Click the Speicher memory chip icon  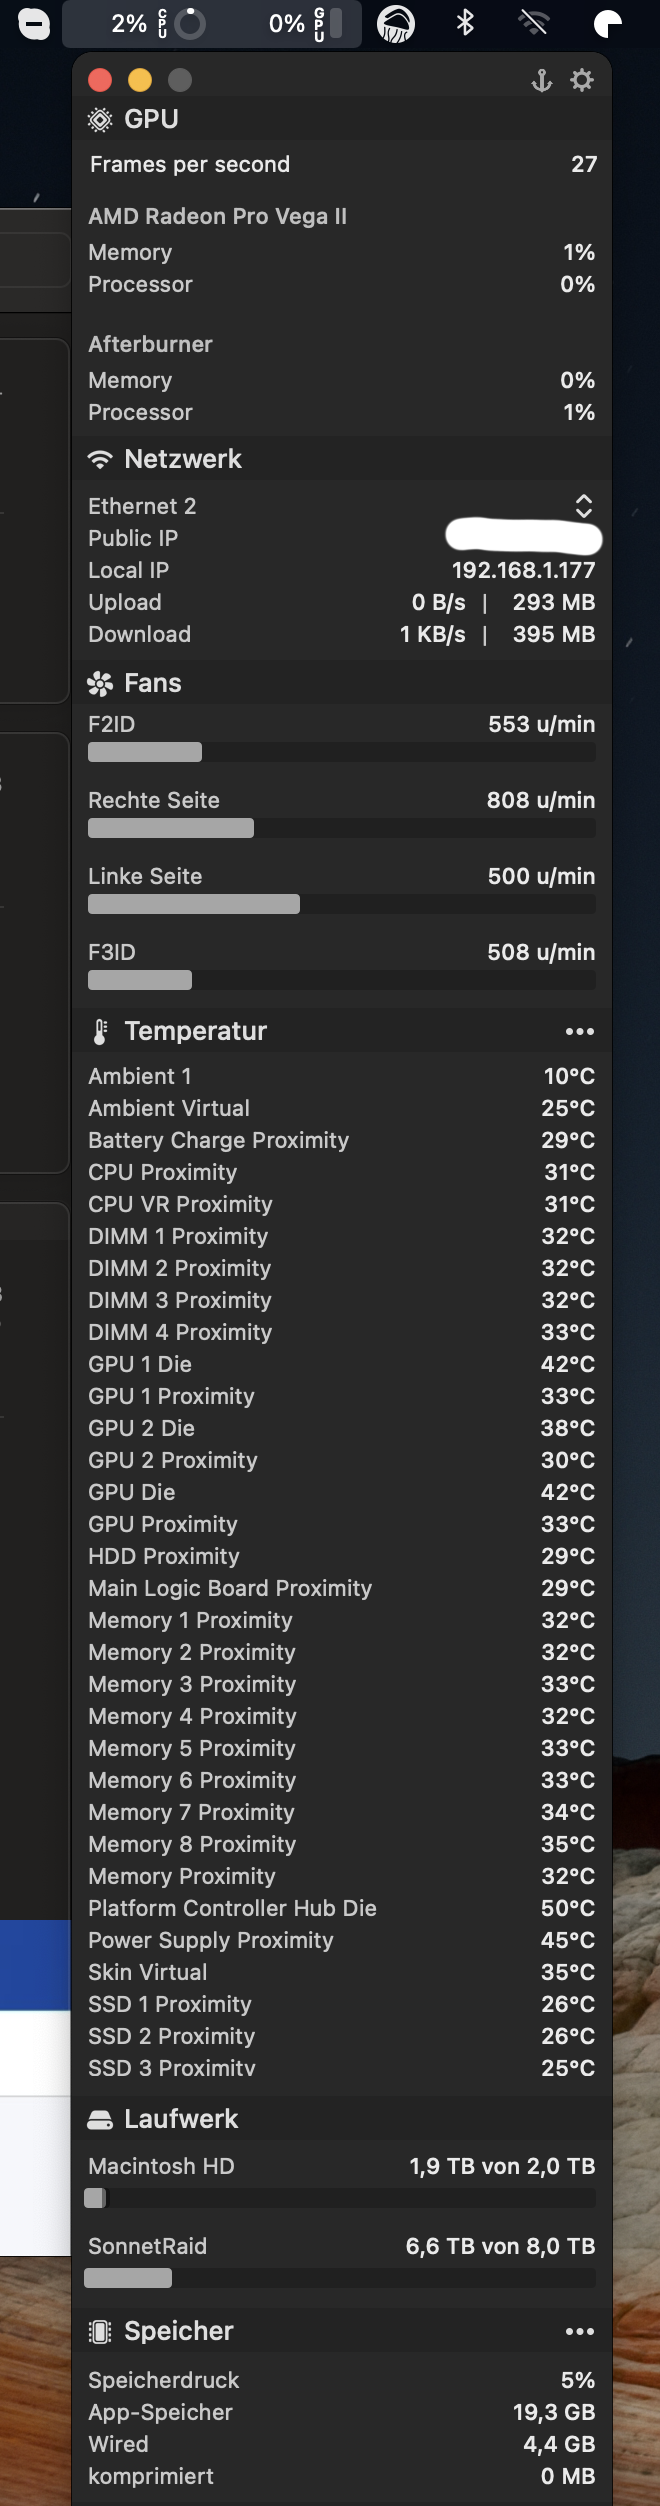click(x=100, y=2331)
